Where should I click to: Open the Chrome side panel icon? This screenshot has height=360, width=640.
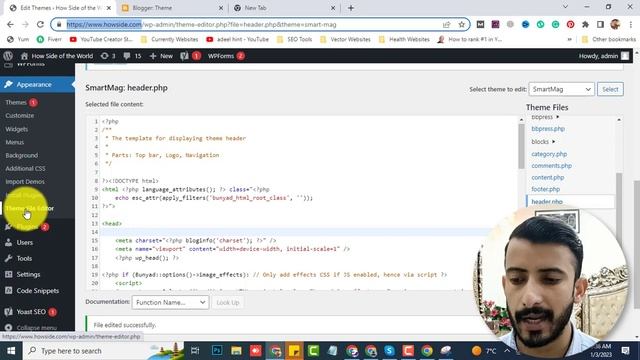tap(600, 24)
